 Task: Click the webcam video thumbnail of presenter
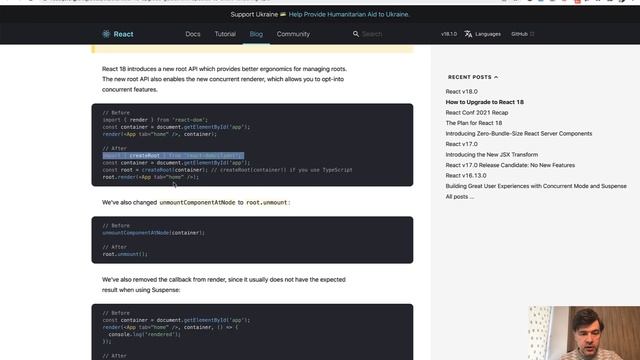584,333
